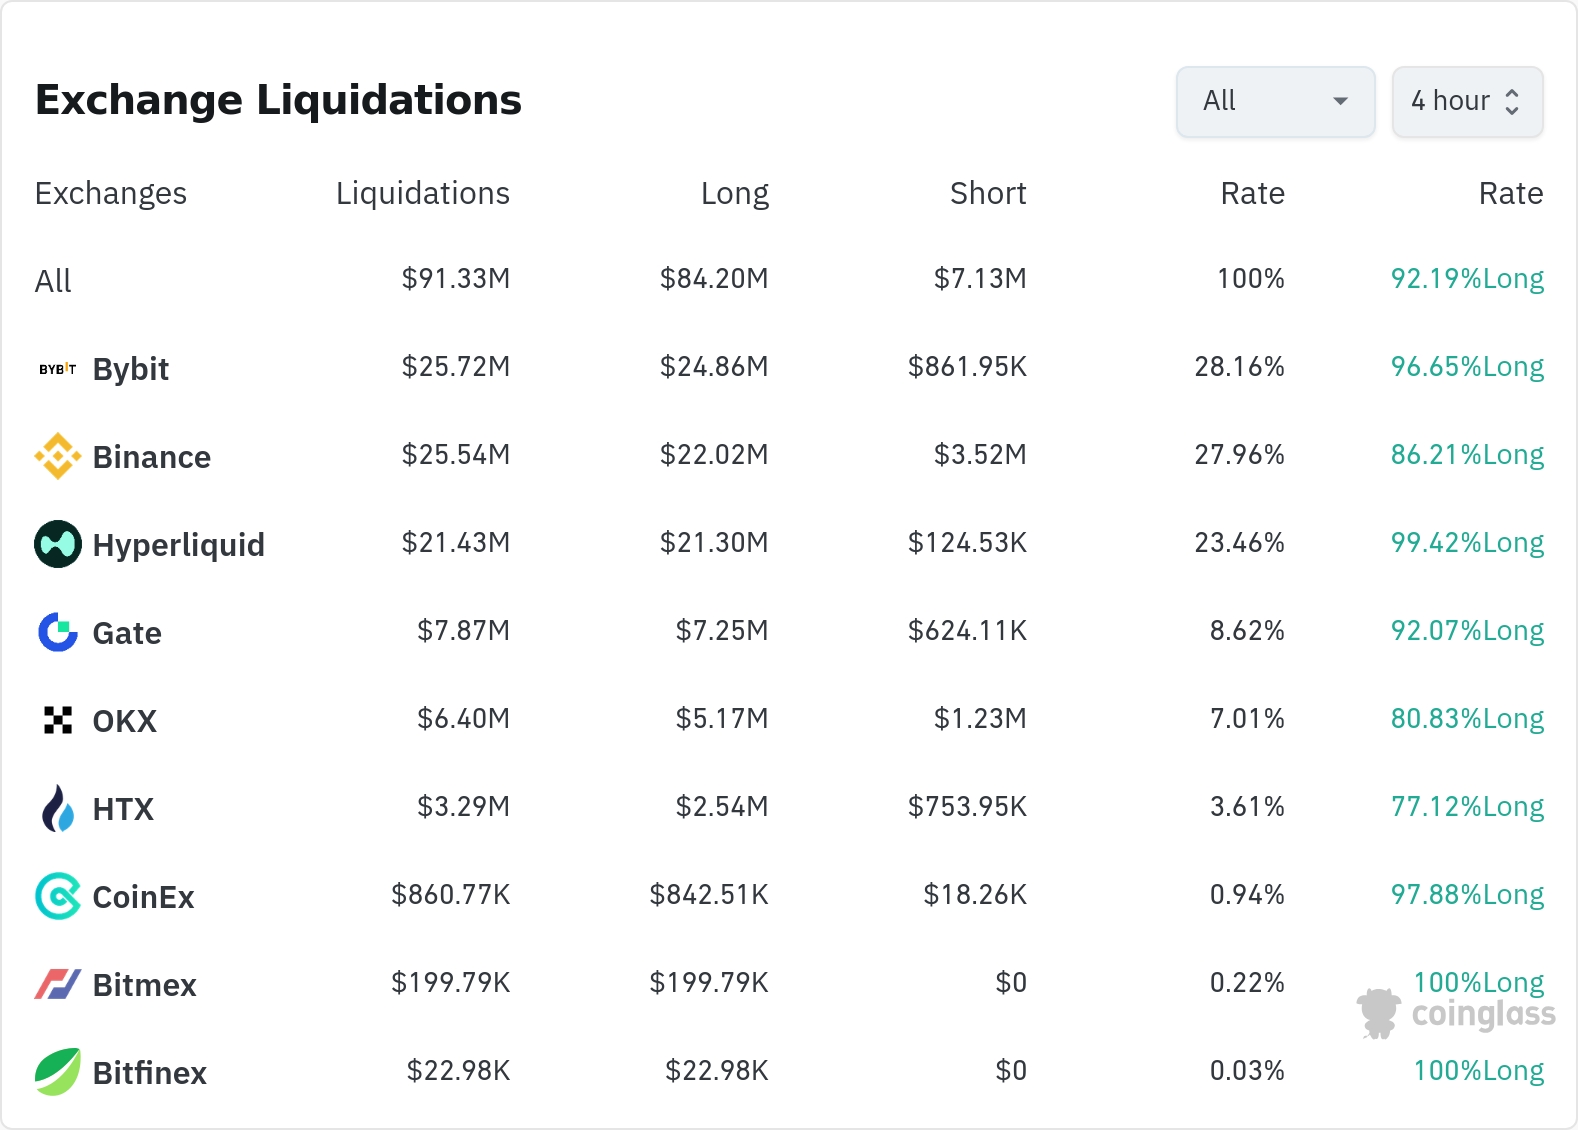Click the Bitfinex leaf logo
The image size is (1578, 1130).
57,1072
